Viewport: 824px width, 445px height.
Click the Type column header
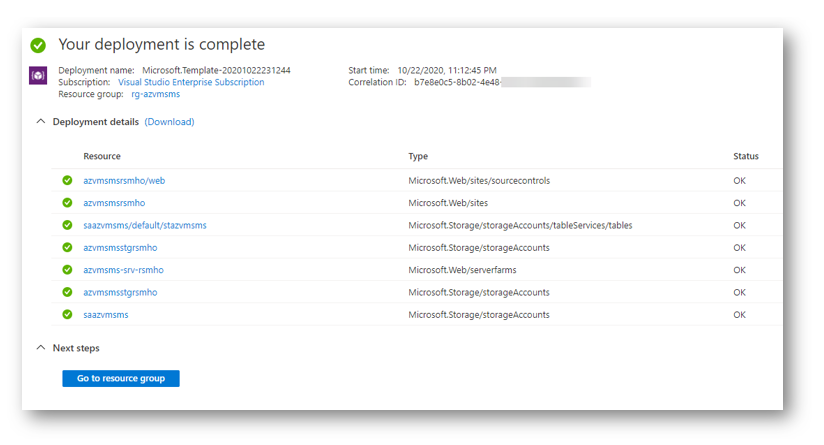(x=418, y=156)
